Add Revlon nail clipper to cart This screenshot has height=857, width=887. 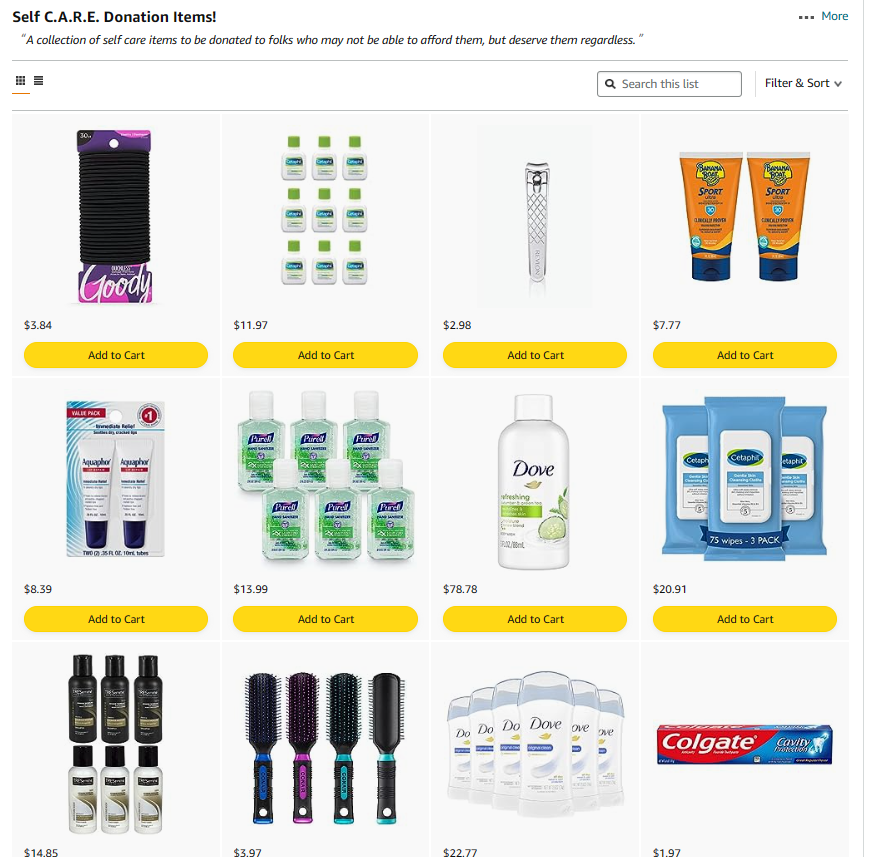tap(535, 355)
